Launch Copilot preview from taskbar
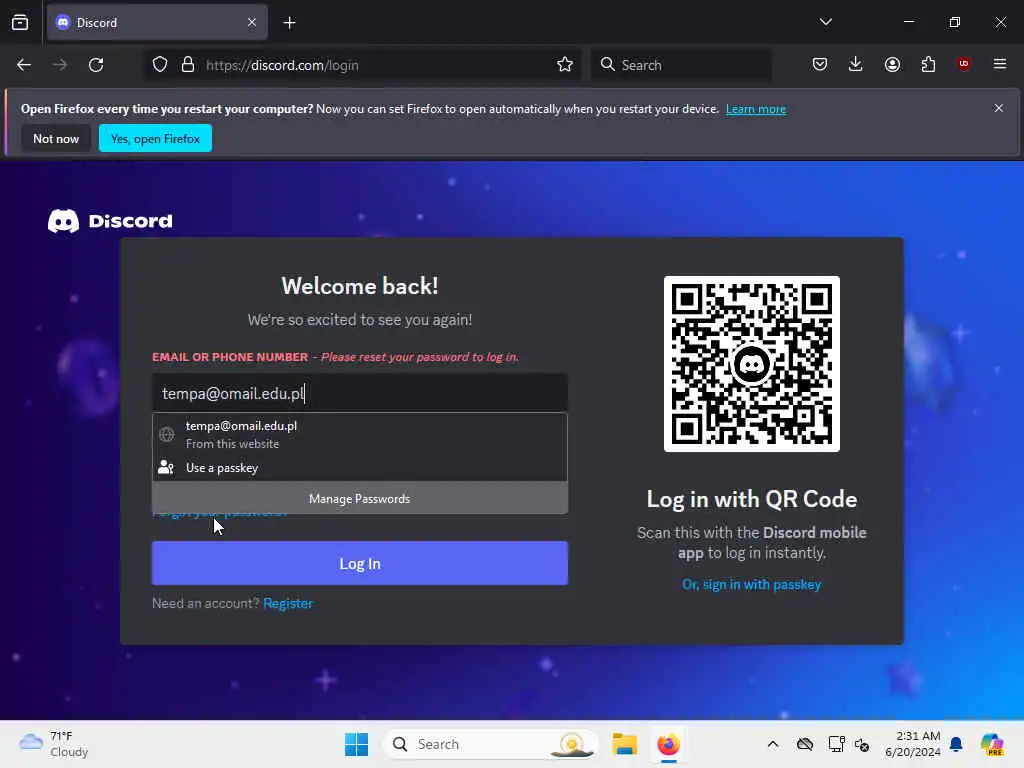The image size is (1024, 768). pyautogui.click(x=992, y=744)
